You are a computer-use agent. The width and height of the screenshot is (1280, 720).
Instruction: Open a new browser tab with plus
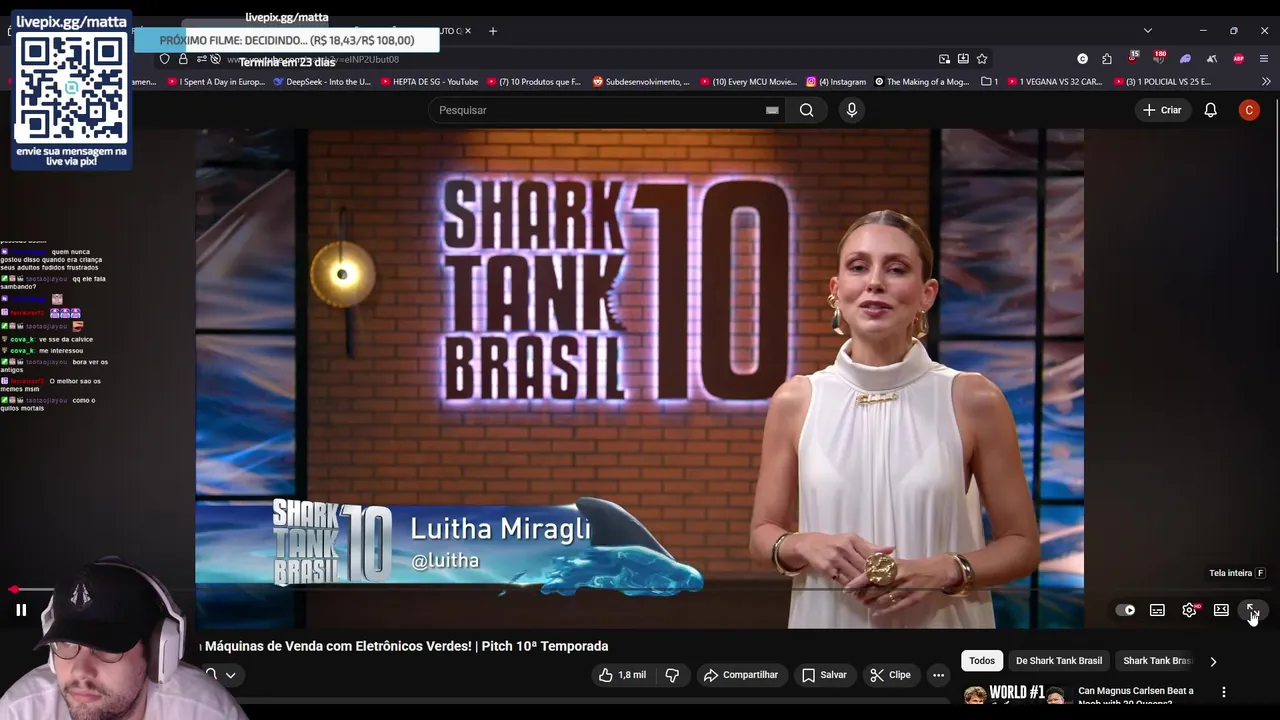click(492, 31)
